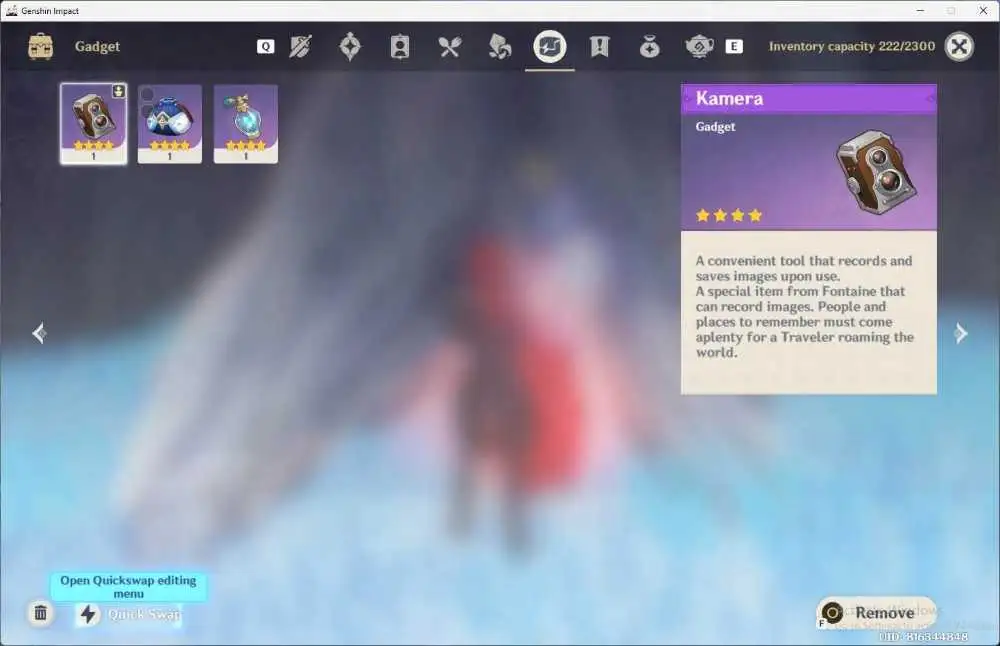1000x646 pixels.
Task: Click the trash can discard icon
Action: coord(41,613)
